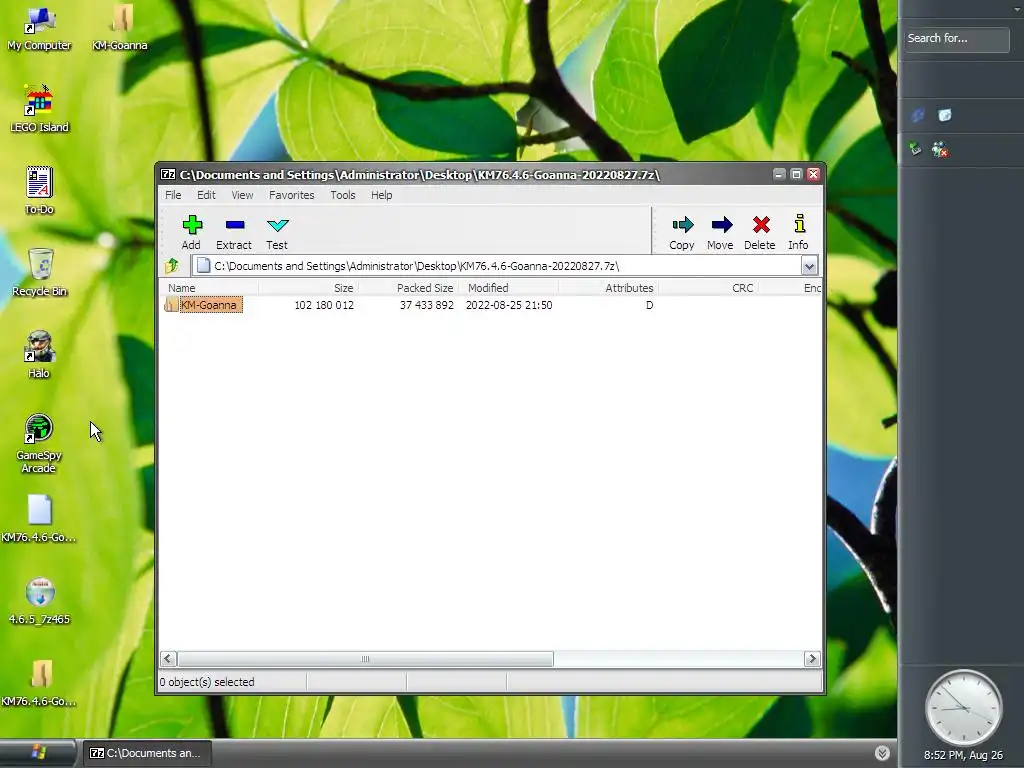Sort by the Modified column header
1024x768 pixels.
(509, 288)
